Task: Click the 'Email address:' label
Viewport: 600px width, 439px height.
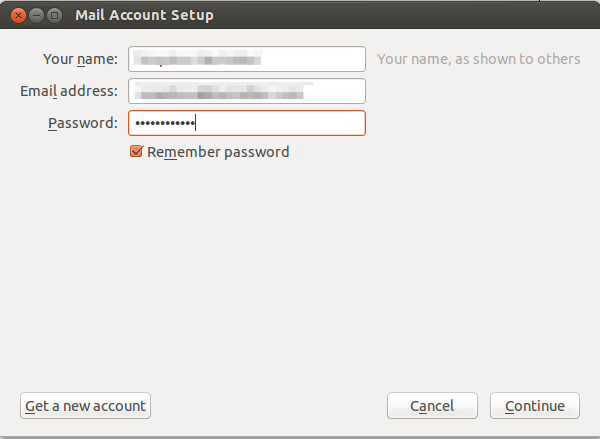Action: [x=69, y=91]
